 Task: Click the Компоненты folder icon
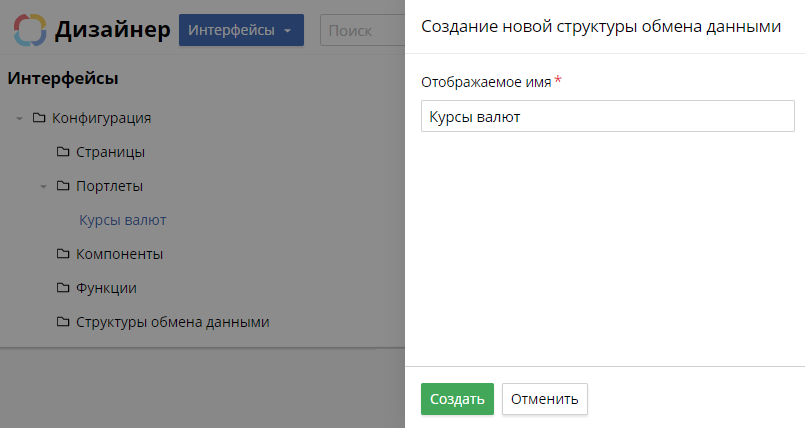click(63, 254)
